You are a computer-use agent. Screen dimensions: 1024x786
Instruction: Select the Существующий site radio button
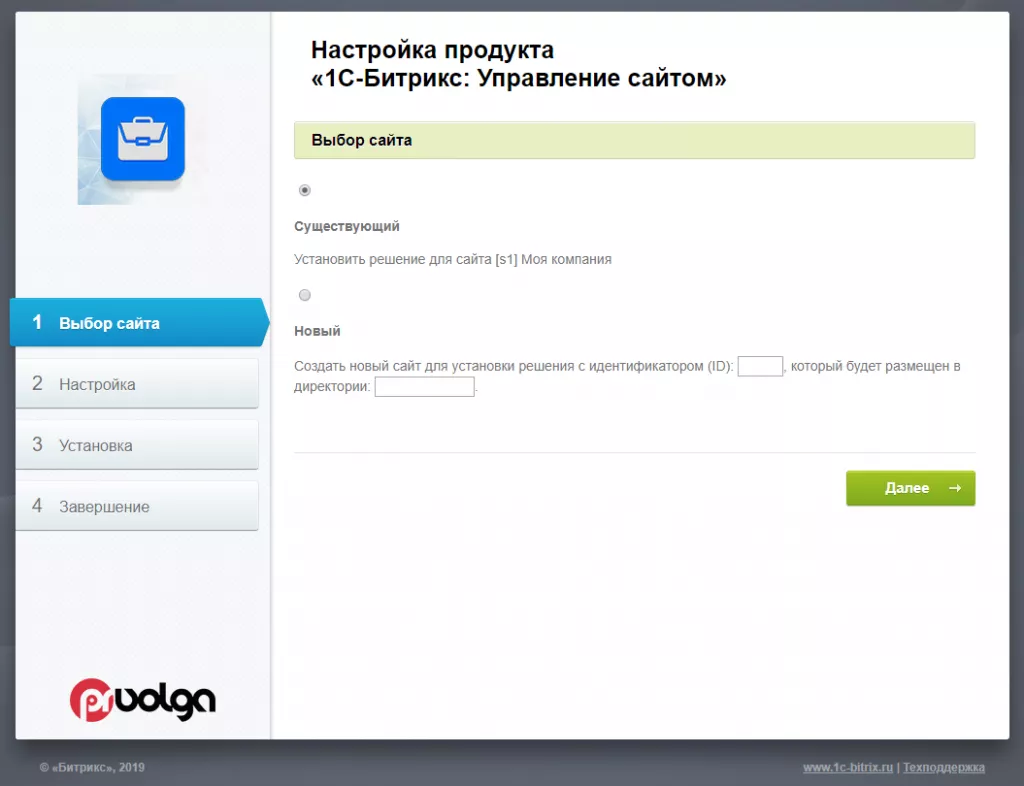(x=304, y=190)
